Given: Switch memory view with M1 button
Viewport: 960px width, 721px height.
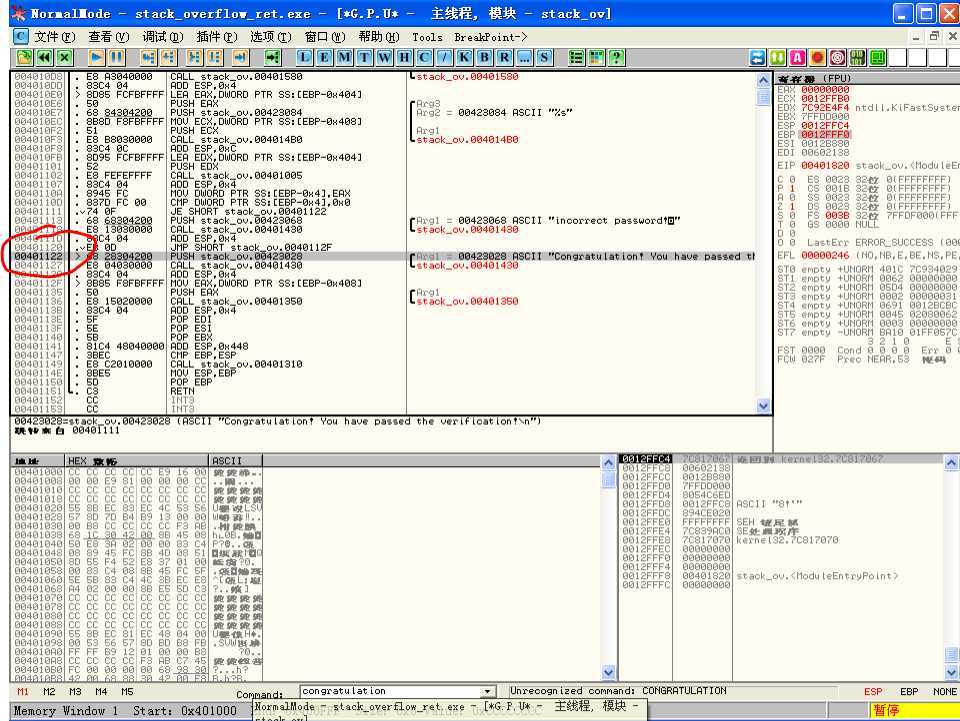Looking at the screenshot, I should click(x=23, y=692).
